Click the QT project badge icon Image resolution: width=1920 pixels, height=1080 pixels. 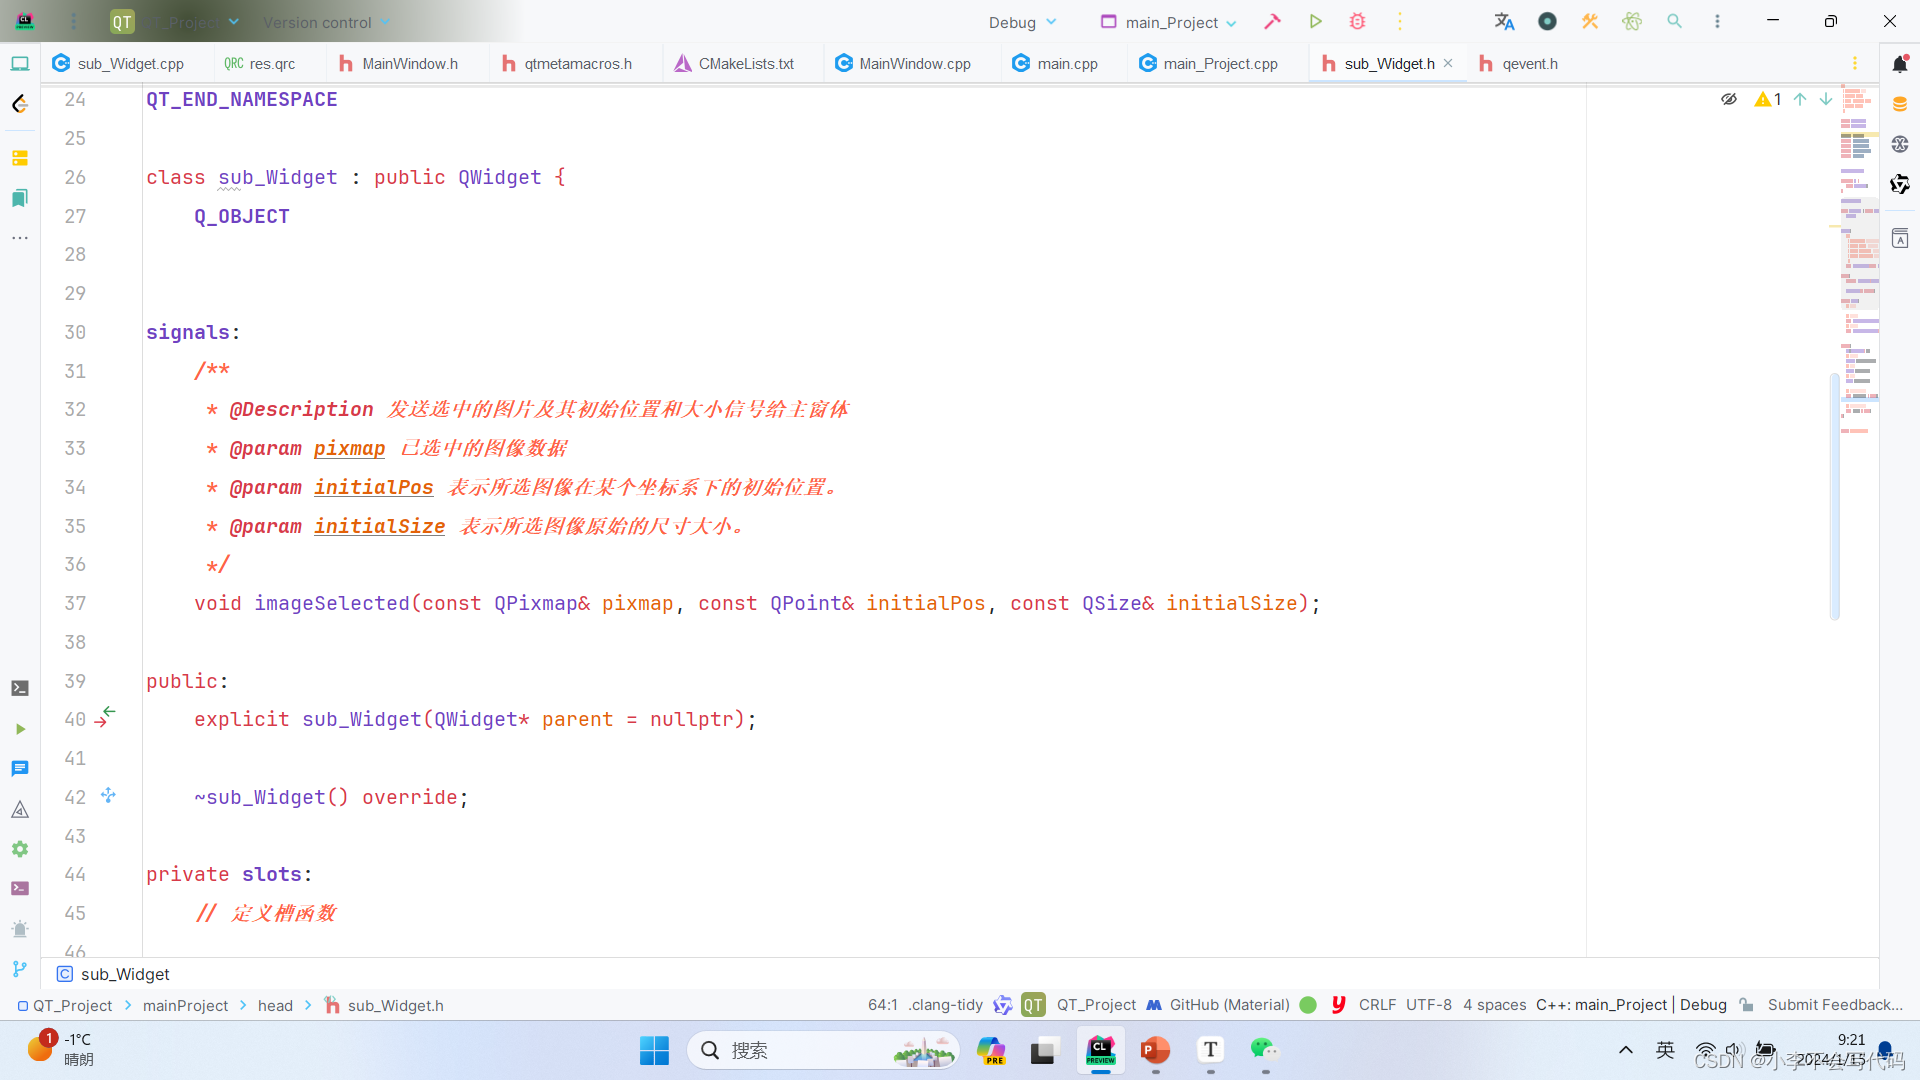pyautogui.click(x=122, y=21)
